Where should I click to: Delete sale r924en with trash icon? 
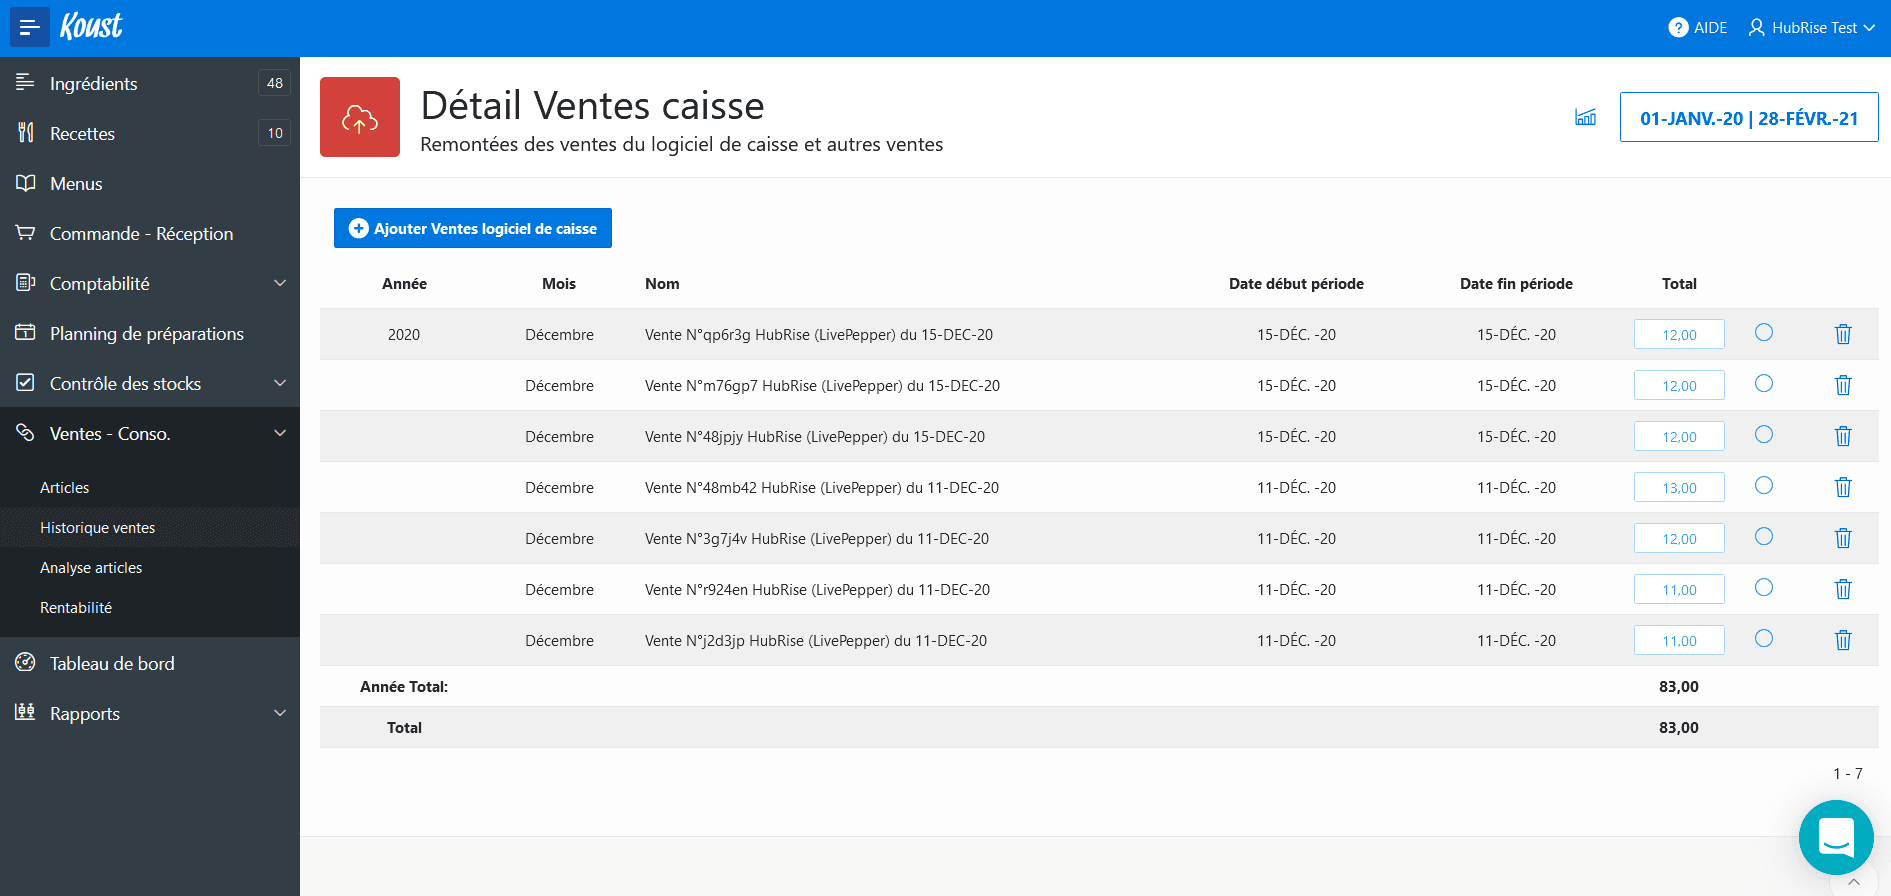[x=1843, y=589]
